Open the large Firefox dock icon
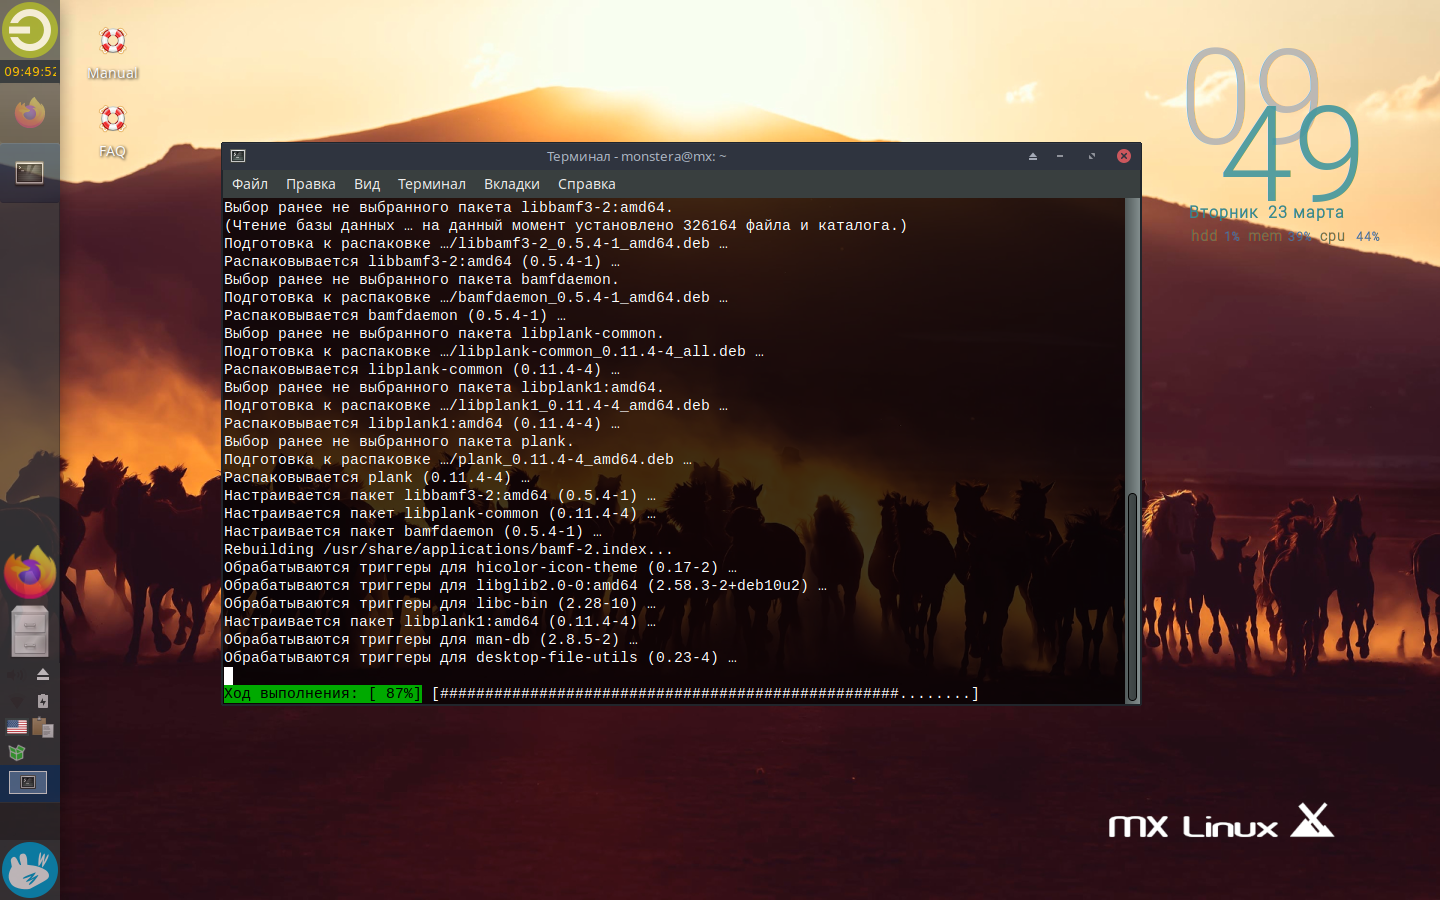 [29, 573]
